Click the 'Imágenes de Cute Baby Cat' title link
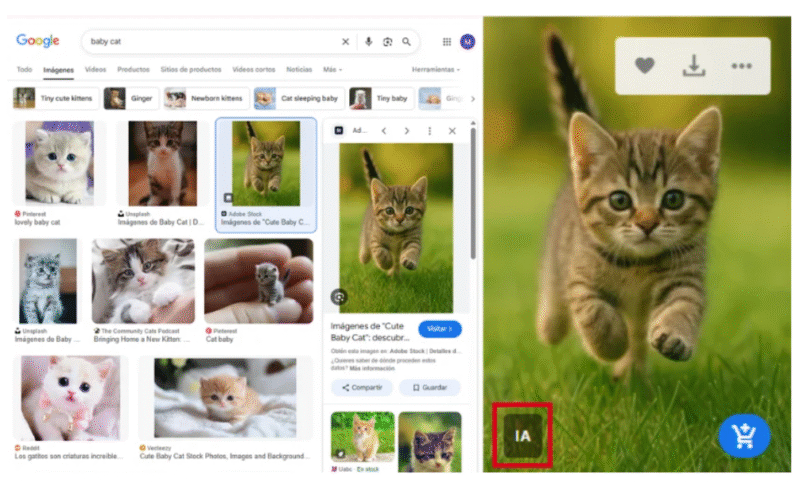Screen dimensions: 800x482 pos(369,332)
